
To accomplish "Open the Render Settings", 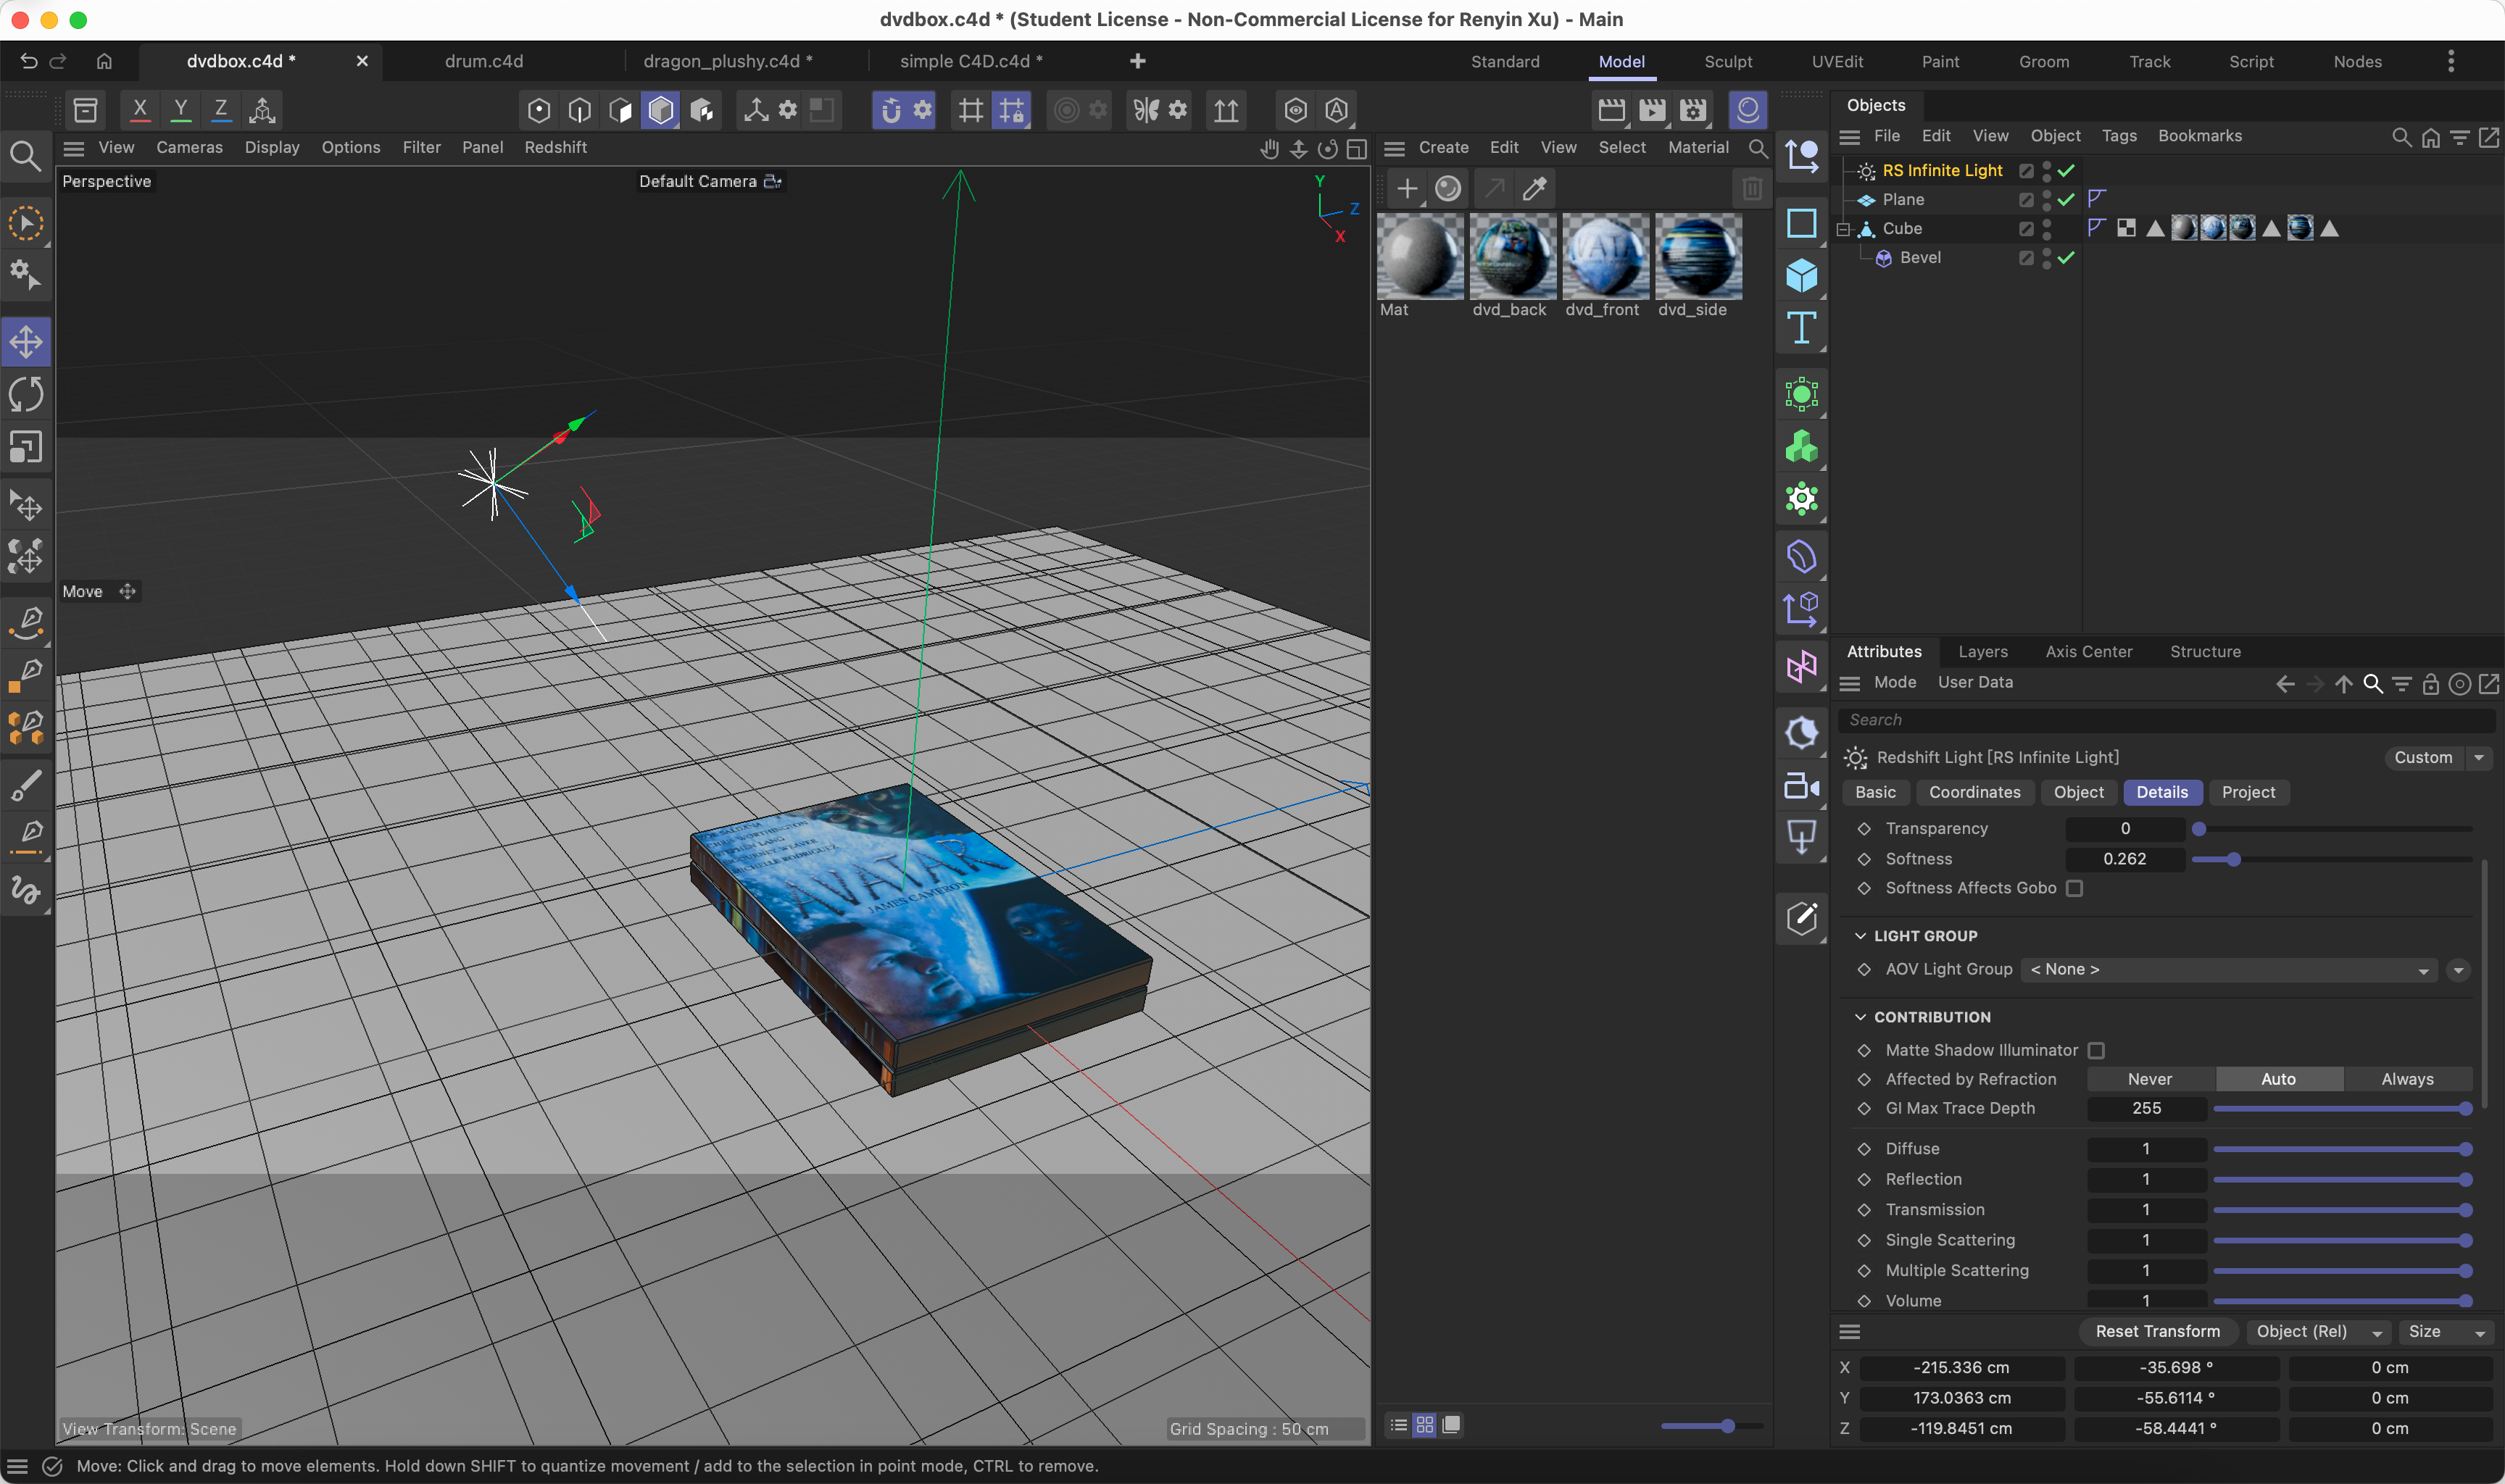I will tap(1692, 110).
